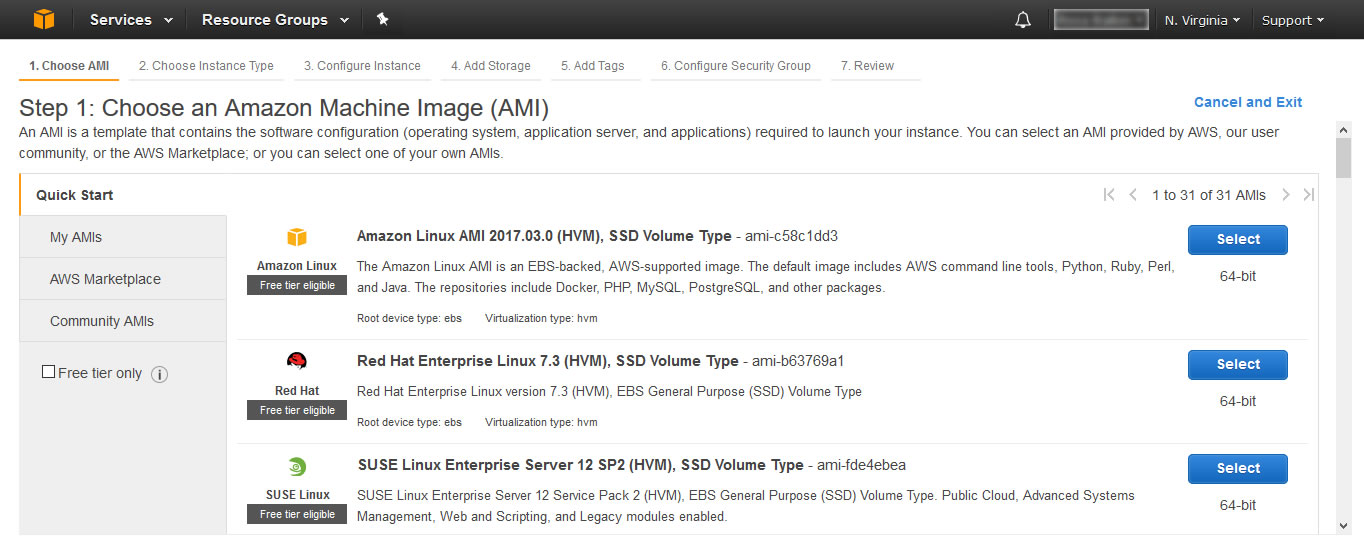Expand the Resource Groups dropdown

pyautogui.click(x=275, y=20)
